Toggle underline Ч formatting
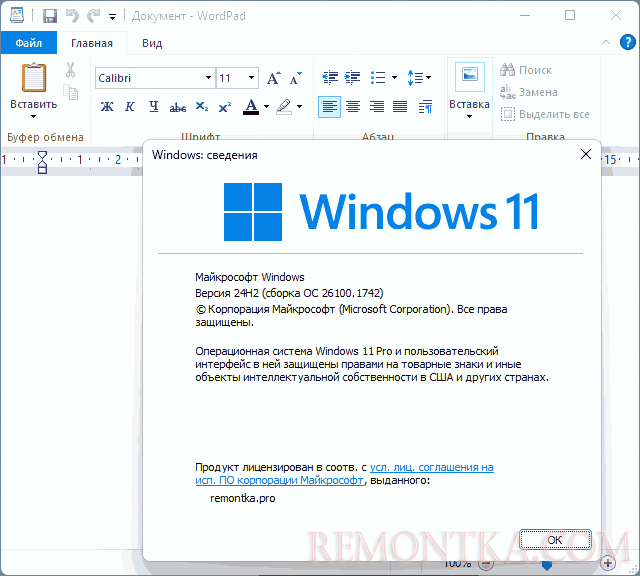 click(153, 107)
